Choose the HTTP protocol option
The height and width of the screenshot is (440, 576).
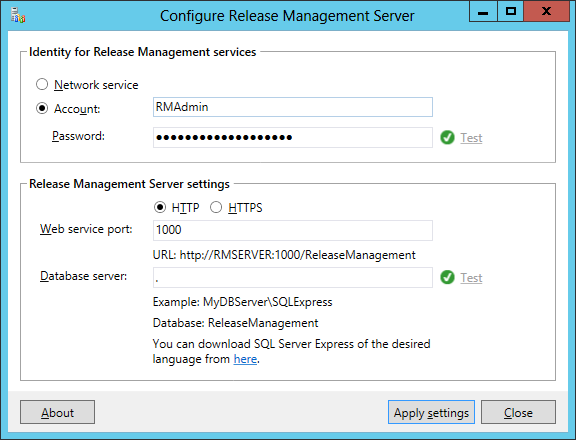pos(160,208)
